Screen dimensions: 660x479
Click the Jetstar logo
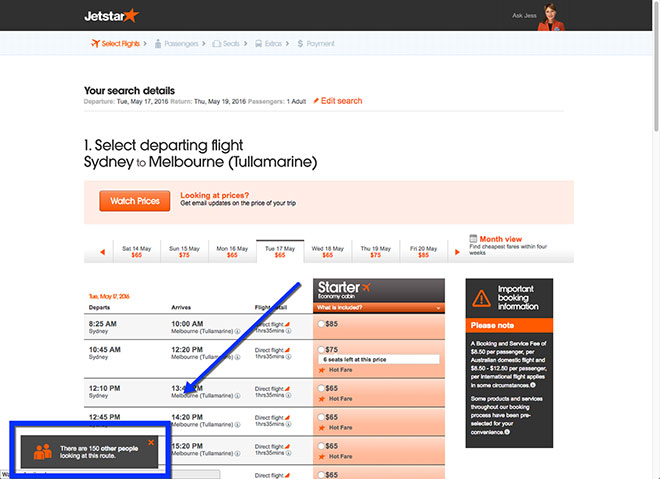tap(112, 16)
